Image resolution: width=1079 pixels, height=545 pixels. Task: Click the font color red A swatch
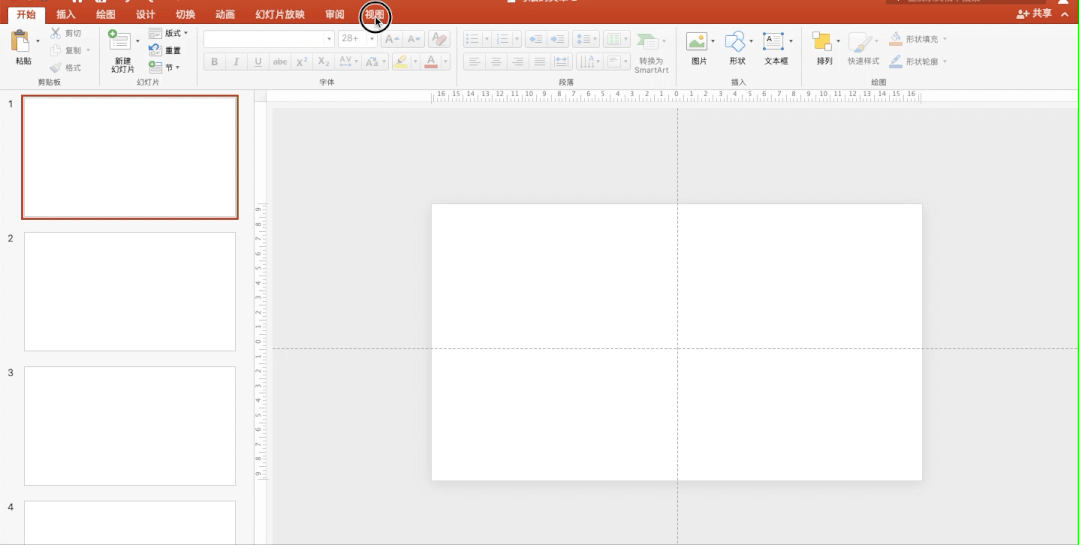pos(431,62)
